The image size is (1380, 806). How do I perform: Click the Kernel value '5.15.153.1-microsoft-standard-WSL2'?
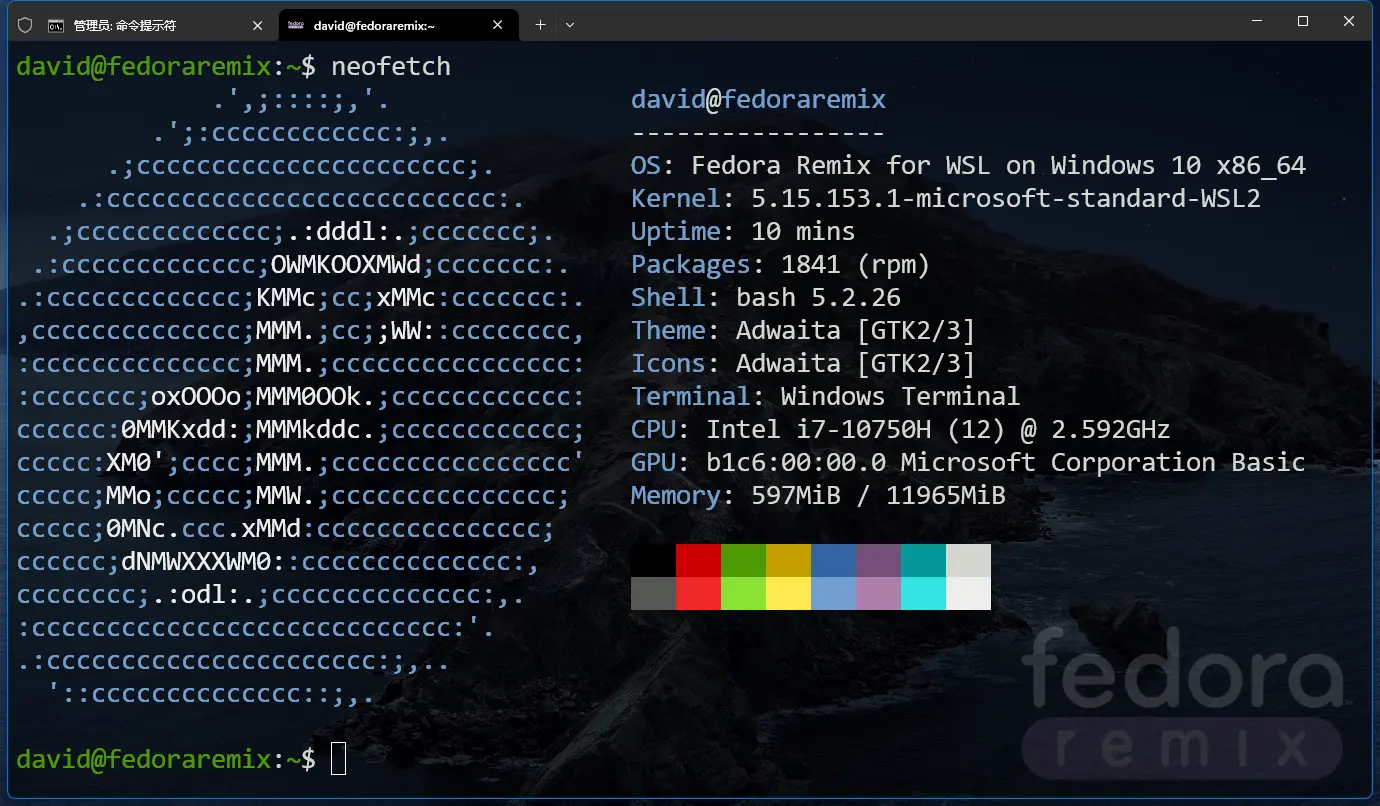tap(1006, 198)
